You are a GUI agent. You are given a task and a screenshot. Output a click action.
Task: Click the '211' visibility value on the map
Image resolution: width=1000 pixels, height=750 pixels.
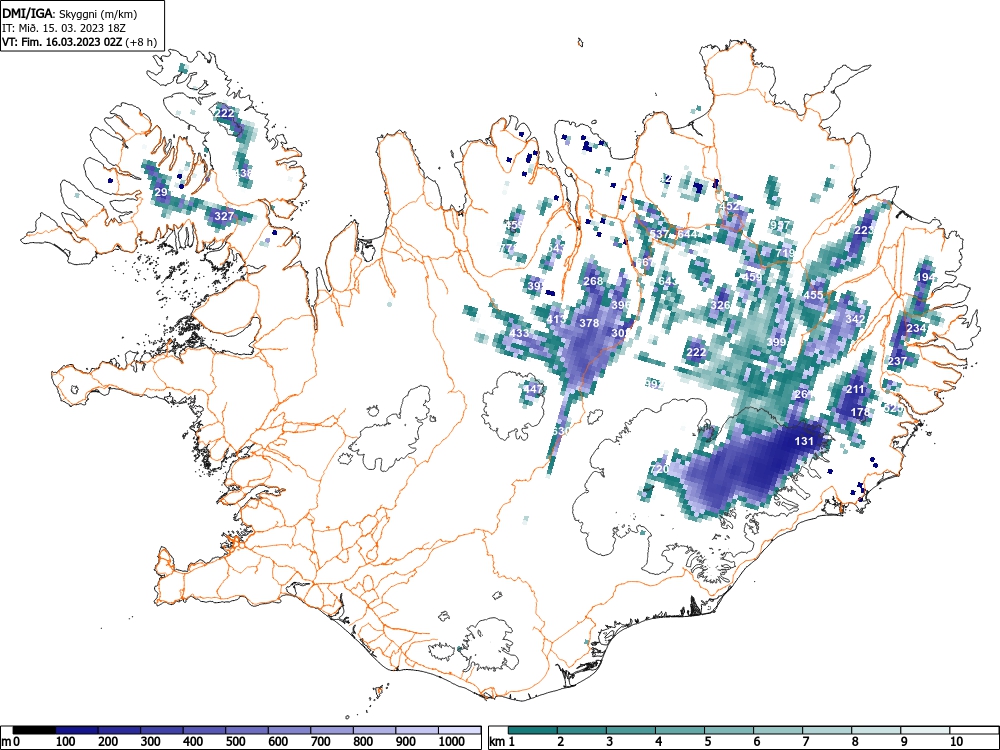855,389
